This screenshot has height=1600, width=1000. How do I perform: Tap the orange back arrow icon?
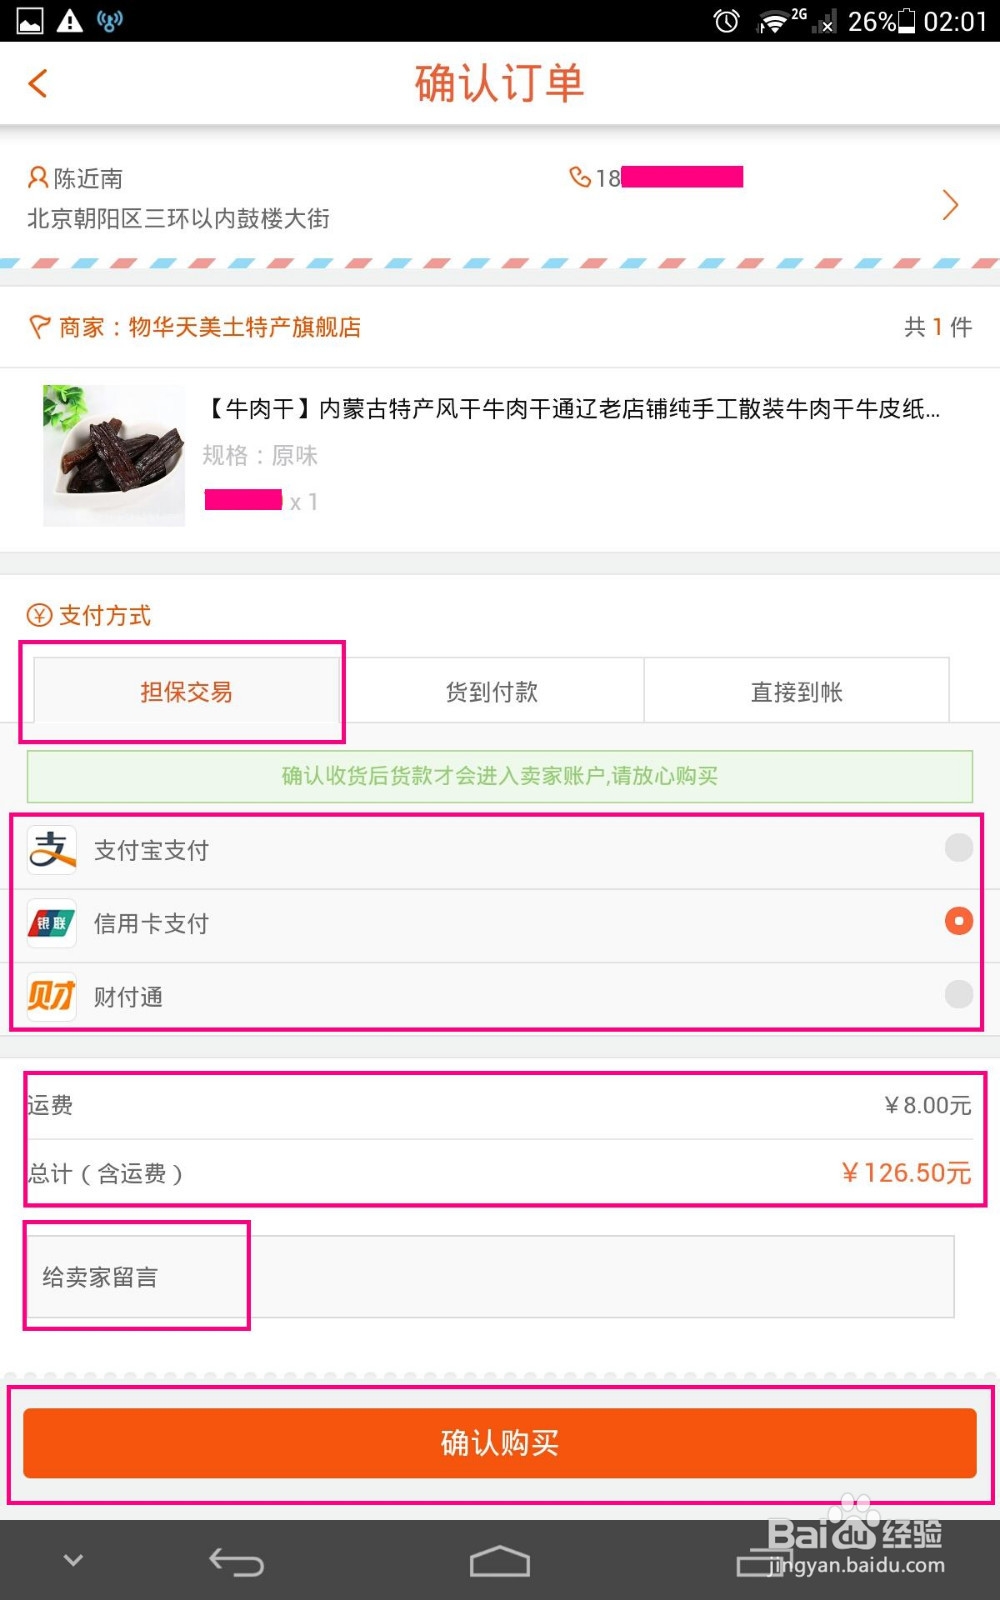pos(39,83)
